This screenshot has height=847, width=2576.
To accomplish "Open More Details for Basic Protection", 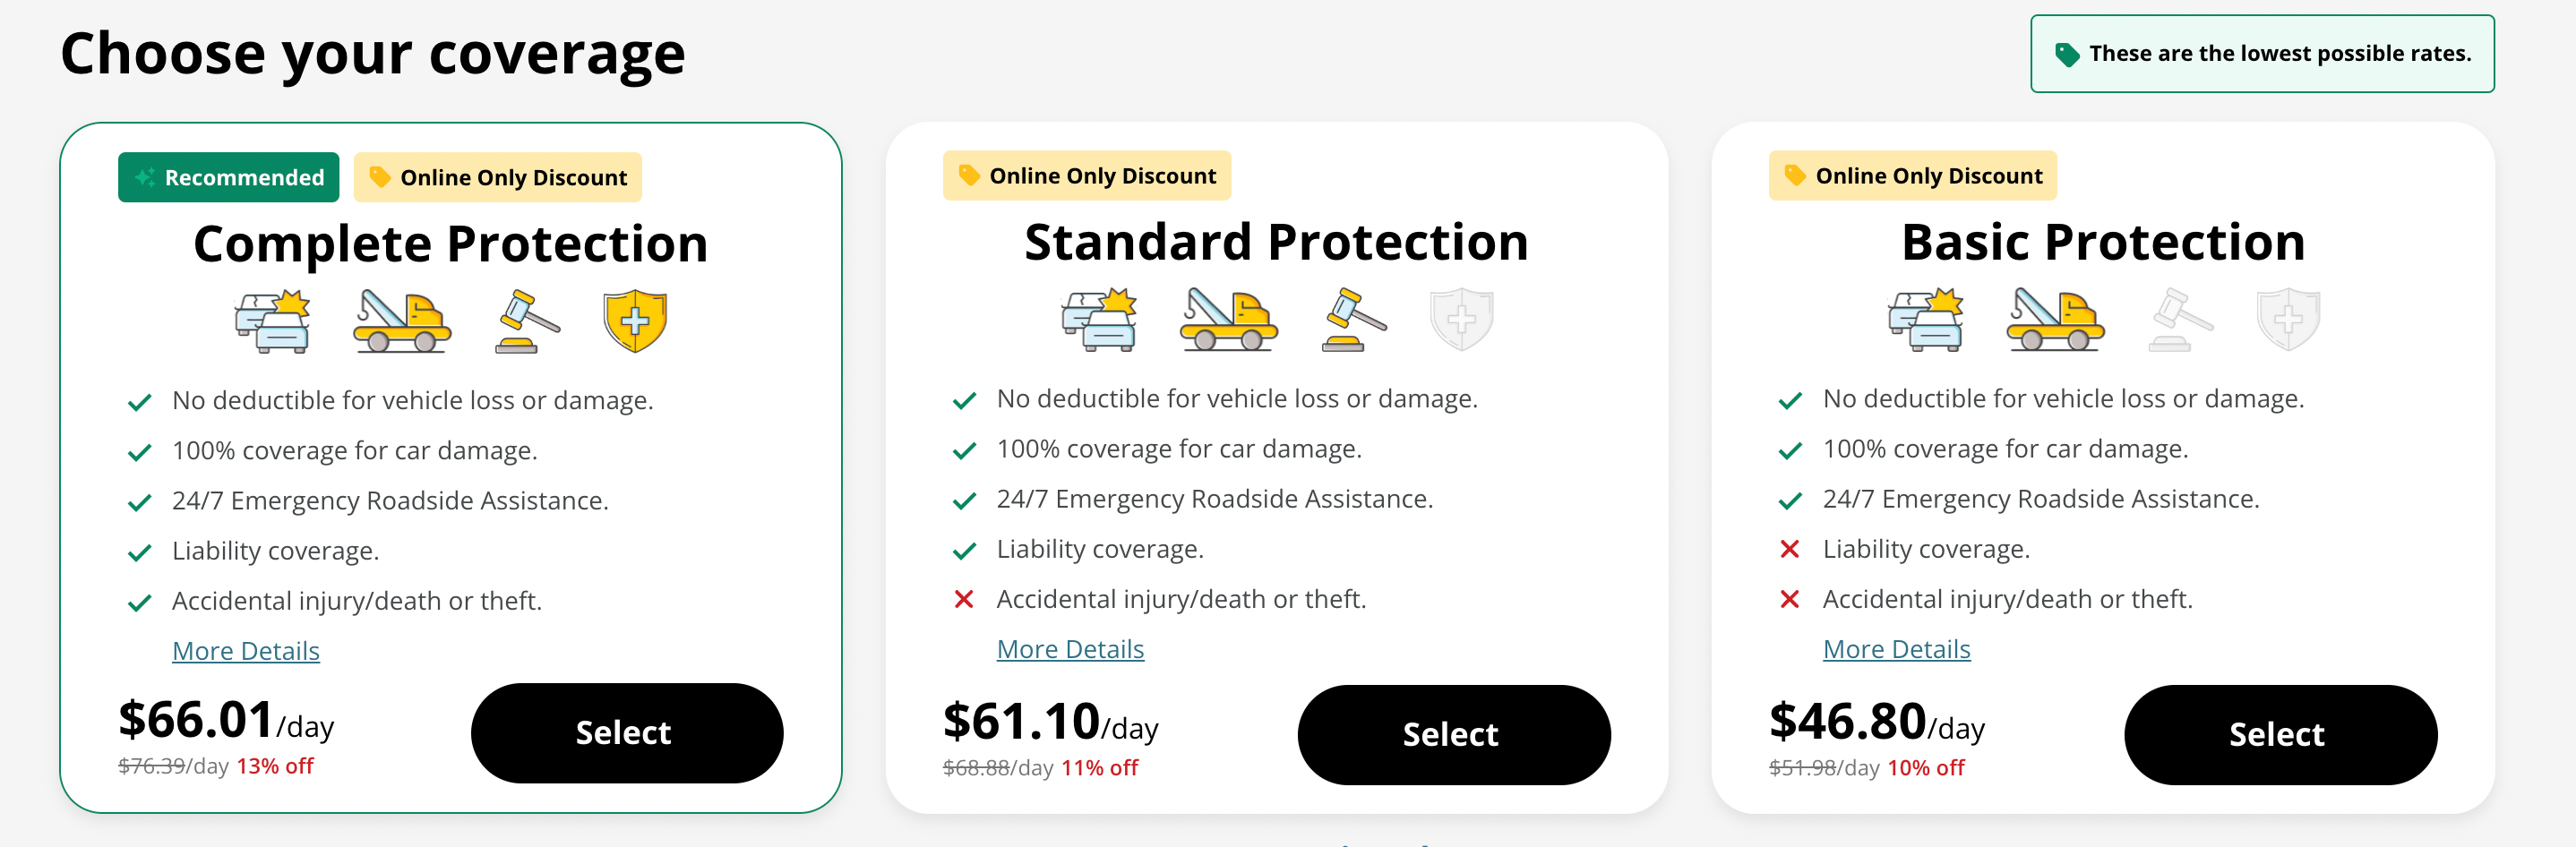I will coord(1896,649).
